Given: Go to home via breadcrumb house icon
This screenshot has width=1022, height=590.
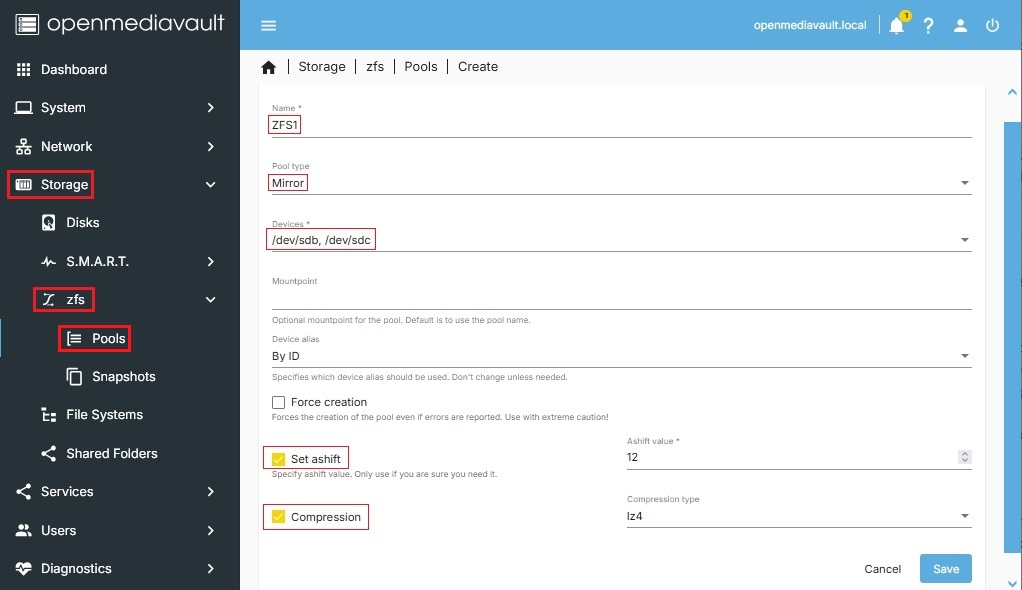Looking at the screenshot, I should (x=268, y=67).
